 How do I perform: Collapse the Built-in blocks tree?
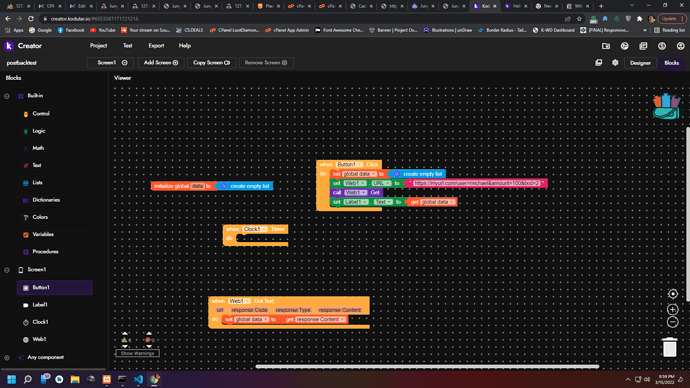(7, 96)
